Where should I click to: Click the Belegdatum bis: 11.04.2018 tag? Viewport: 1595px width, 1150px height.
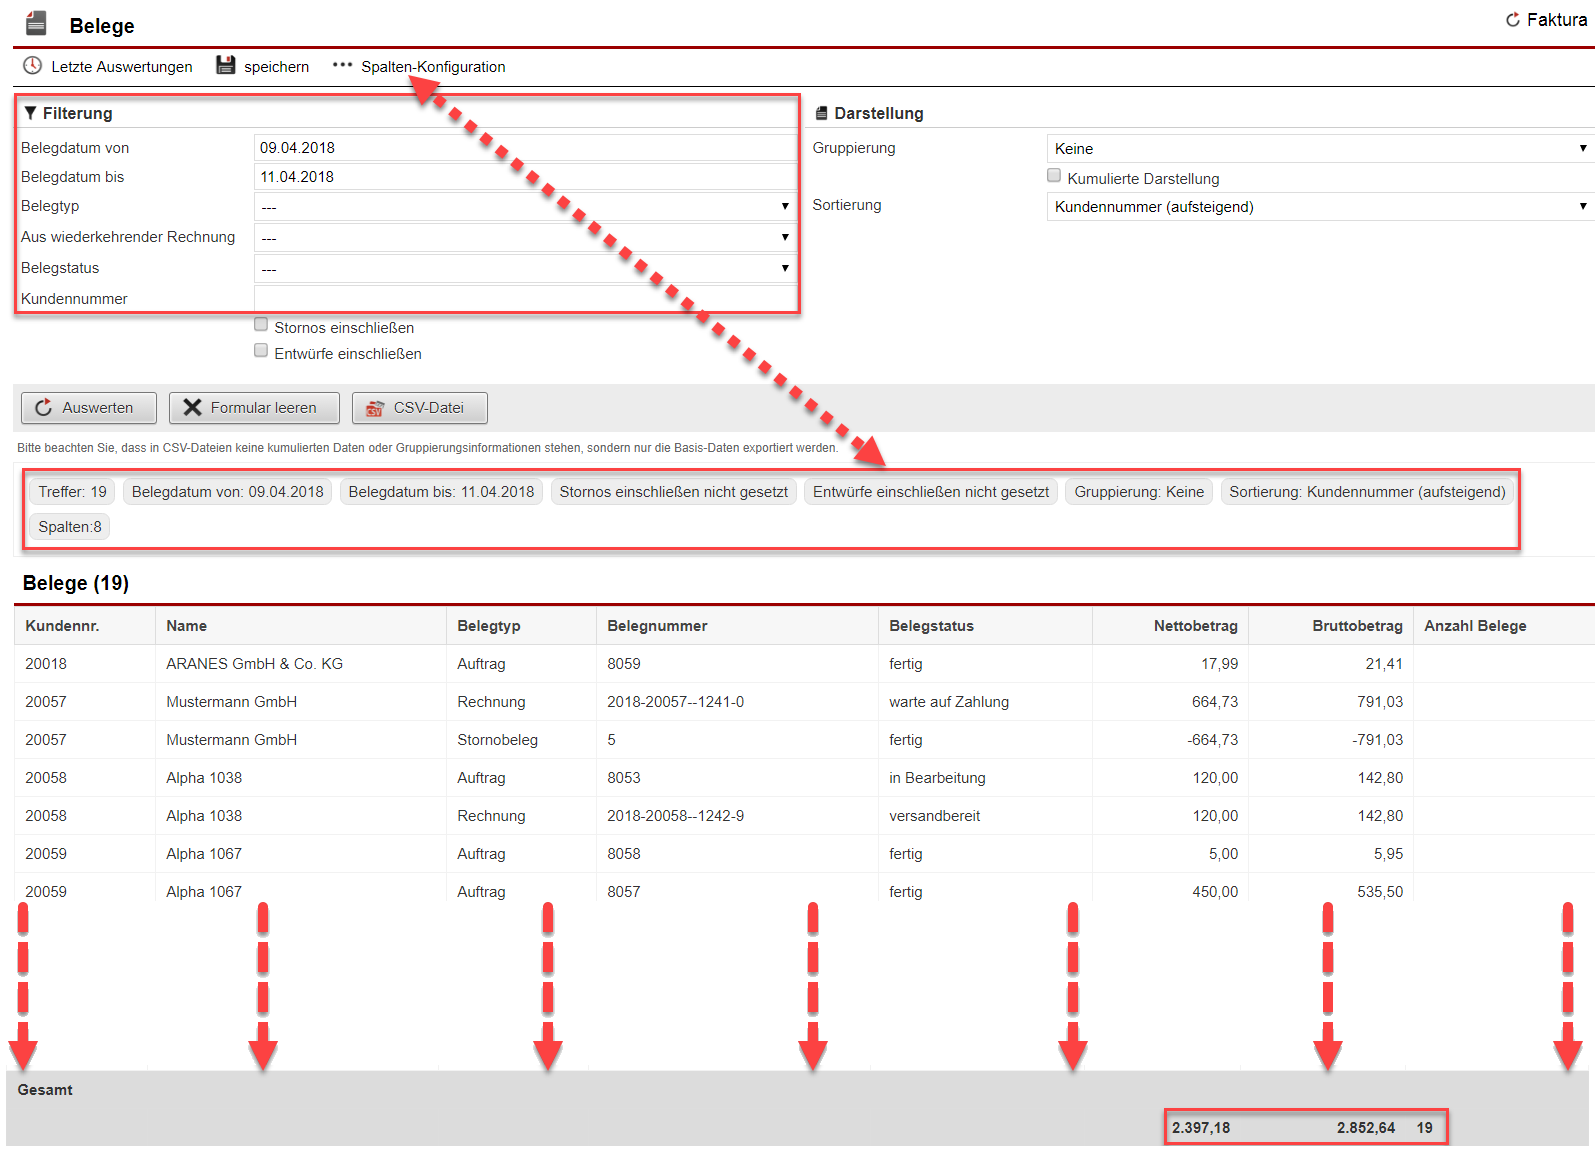441,492
